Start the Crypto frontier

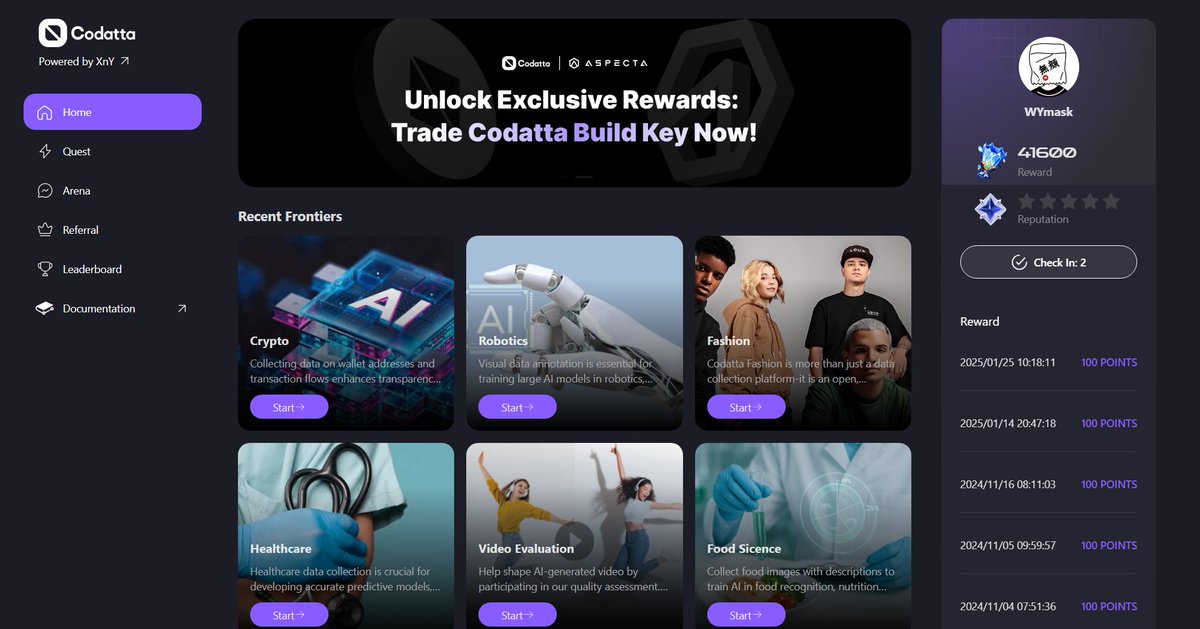coord(289,407)
